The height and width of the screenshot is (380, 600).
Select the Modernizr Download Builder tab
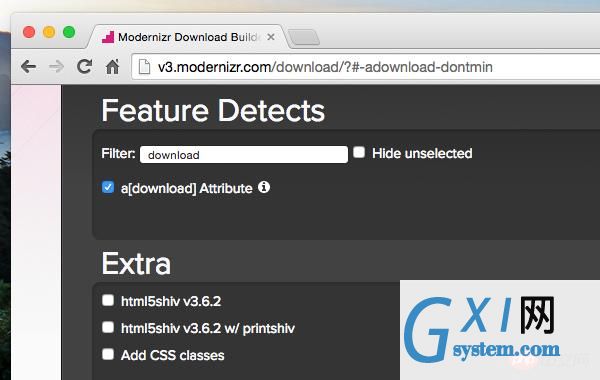tap(188, 37)
